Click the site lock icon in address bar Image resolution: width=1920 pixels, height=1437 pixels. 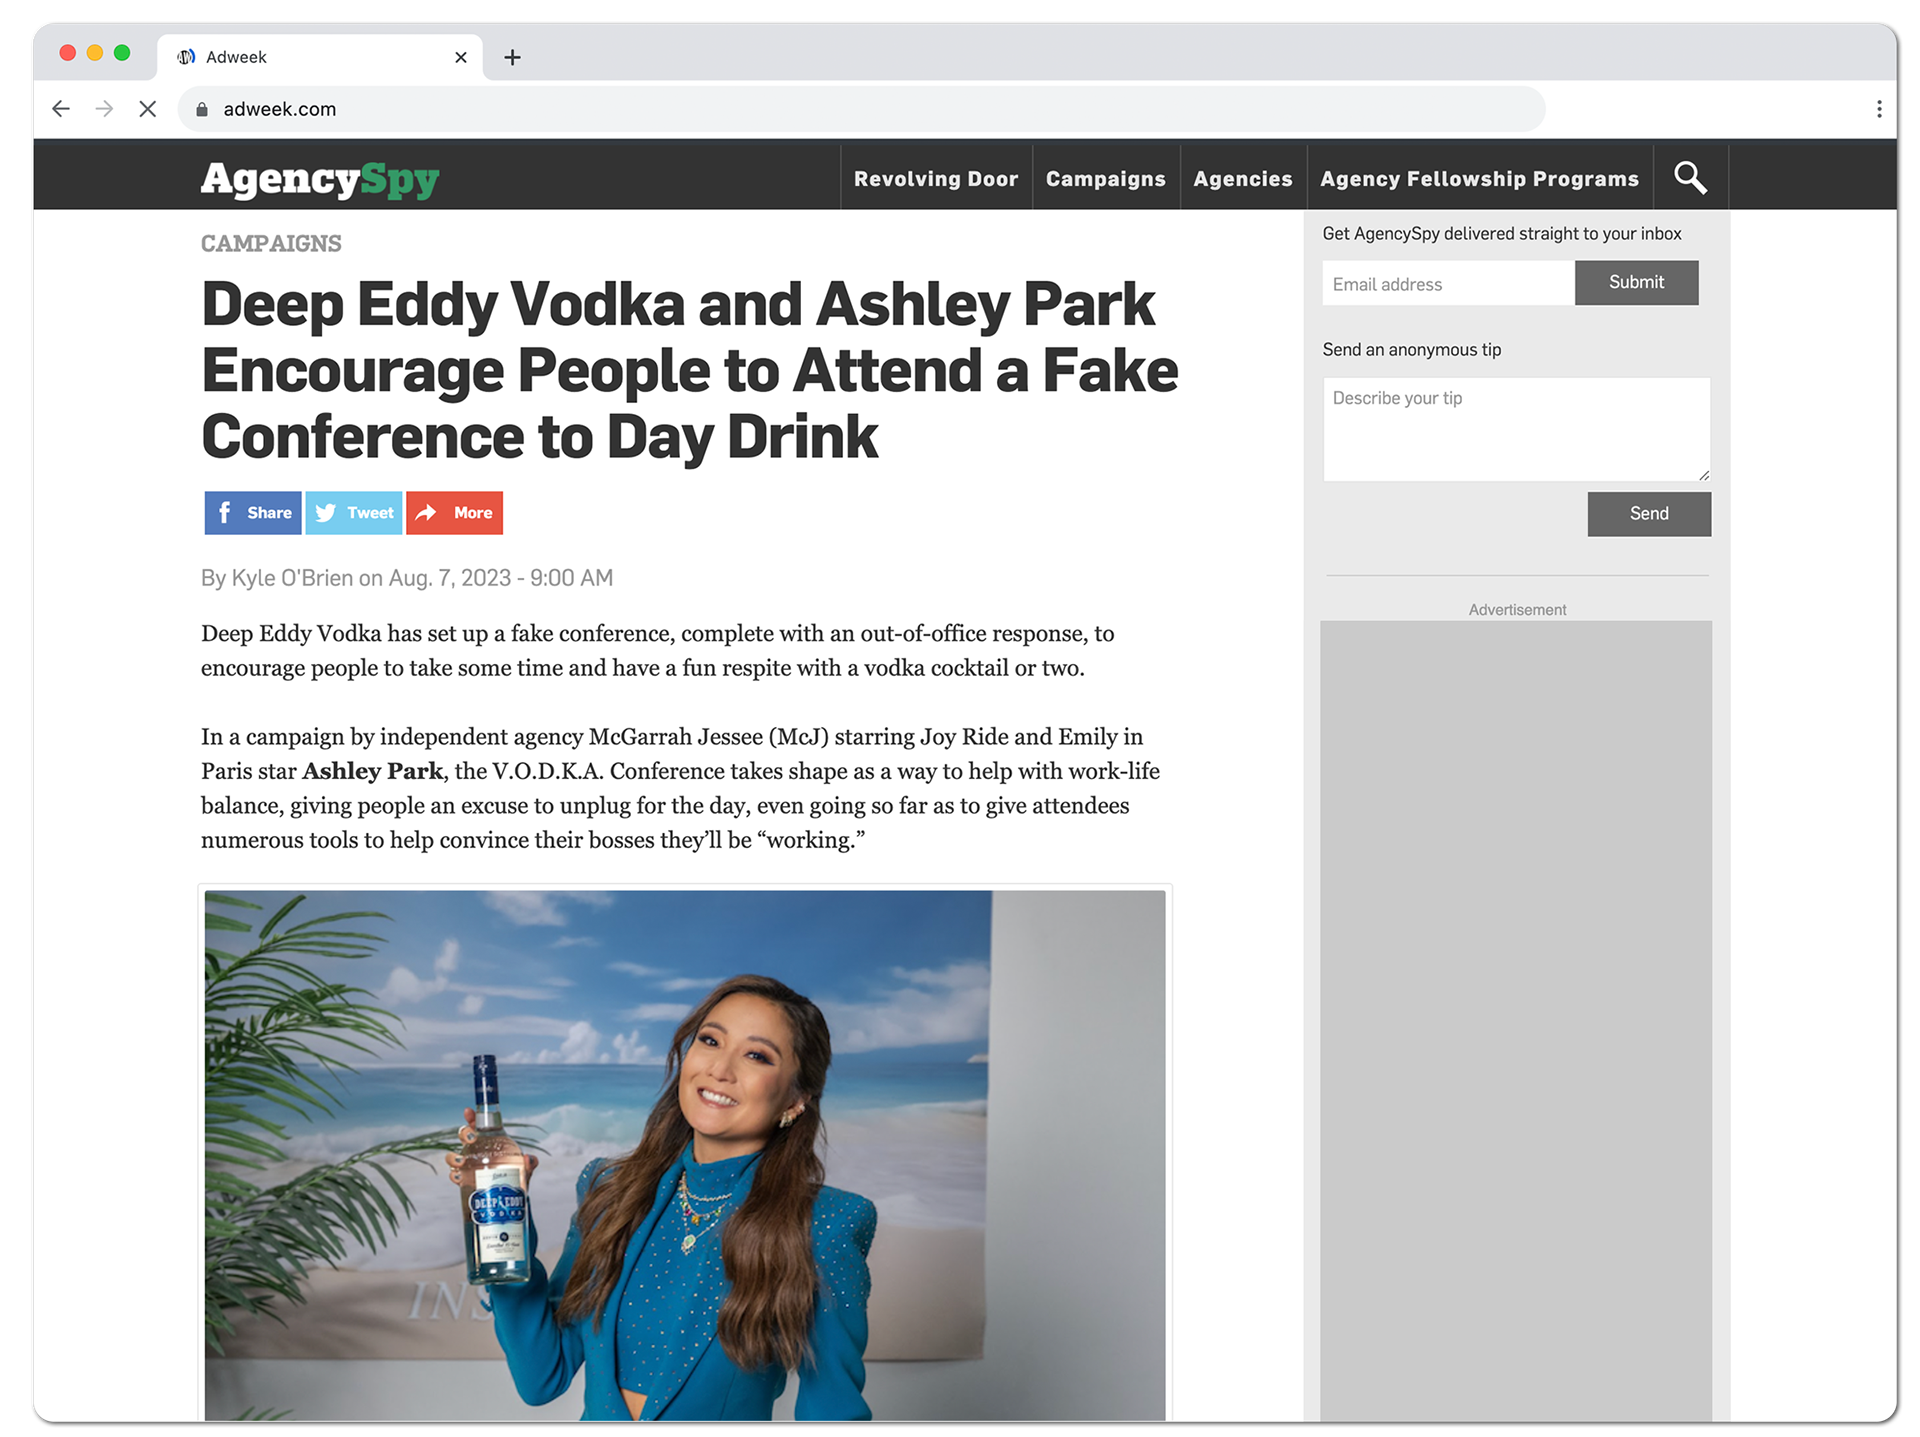pyautogui.click(x=202, y=109)
